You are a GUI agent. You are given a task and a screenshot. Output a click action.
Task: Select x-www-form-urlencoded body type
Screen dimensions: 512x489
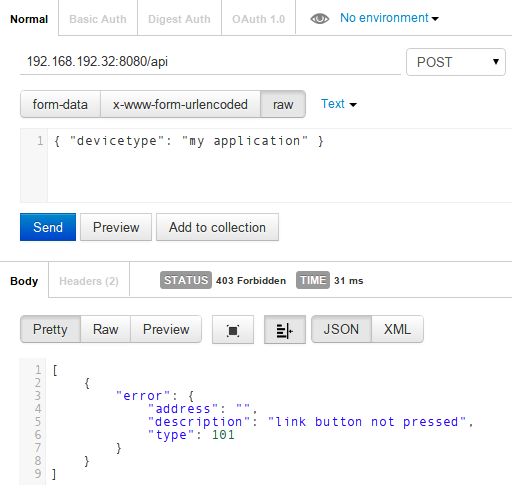(180, 104)
